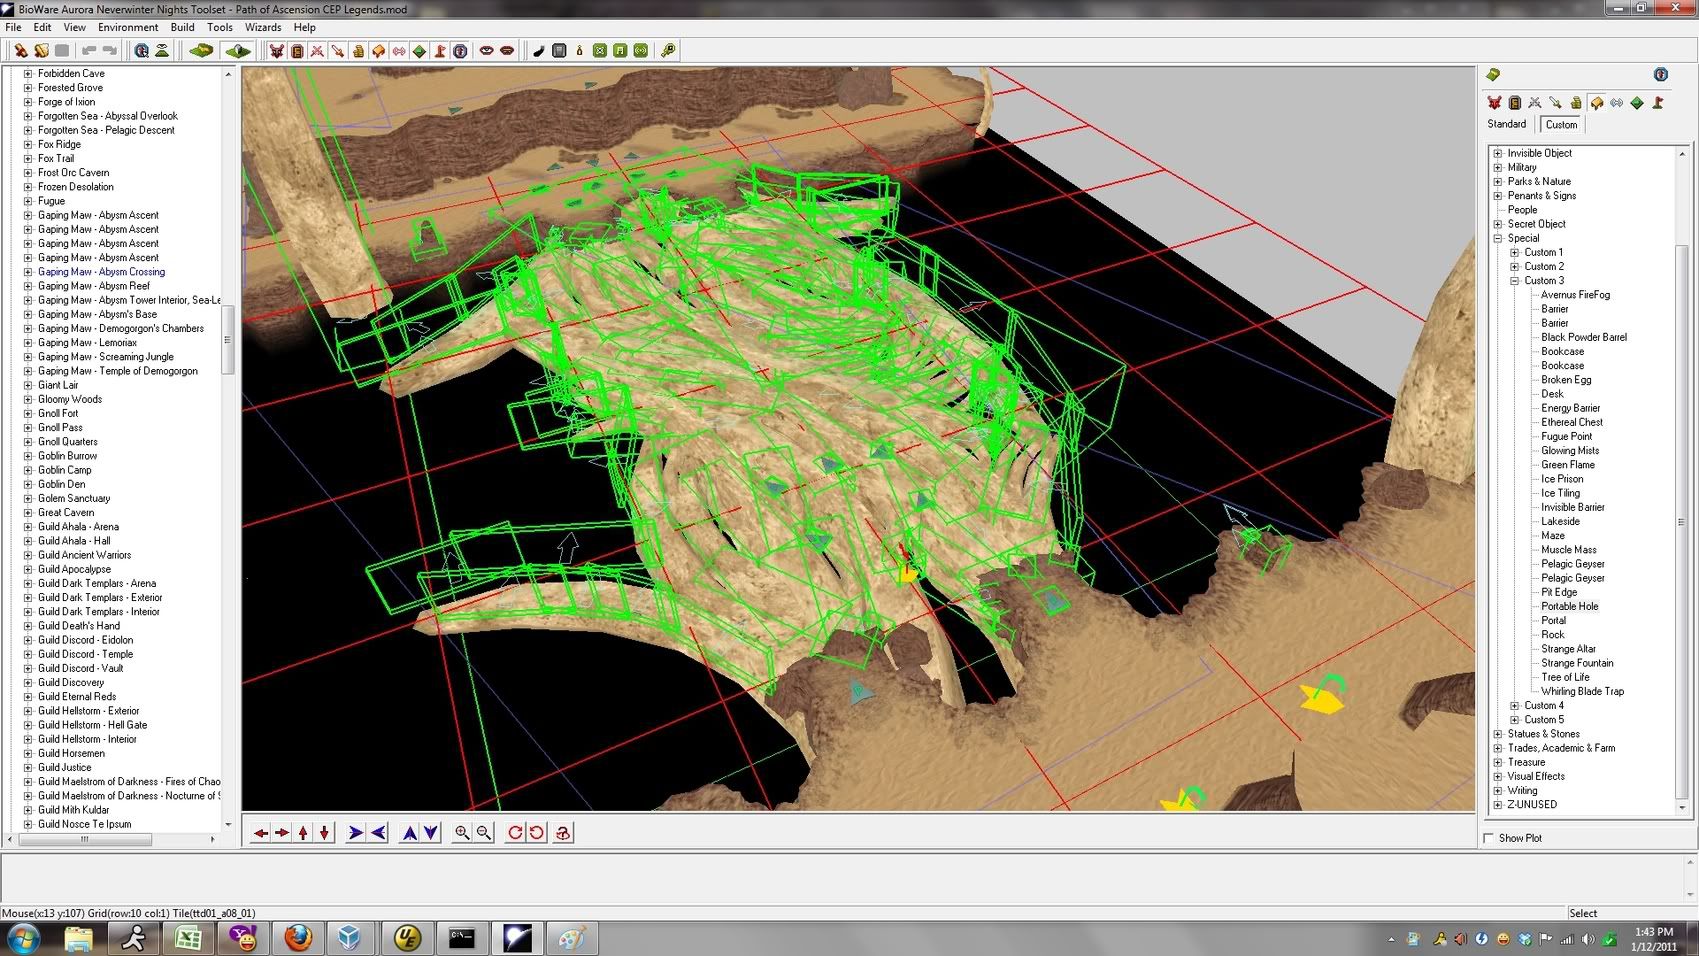Select creatures palette icon in right panel
The width and height of the screenshot is (1699, 956).
click(1494, 103)
